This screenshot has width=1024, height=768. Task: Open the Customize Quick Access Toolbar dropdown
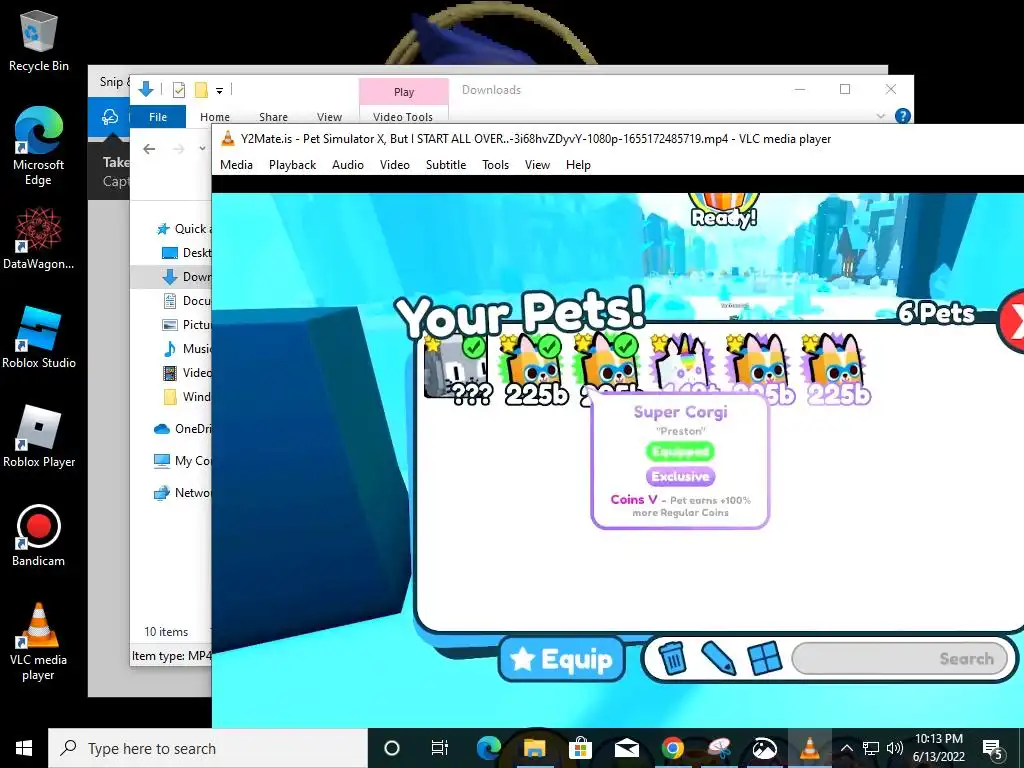[x=219, y=91]
